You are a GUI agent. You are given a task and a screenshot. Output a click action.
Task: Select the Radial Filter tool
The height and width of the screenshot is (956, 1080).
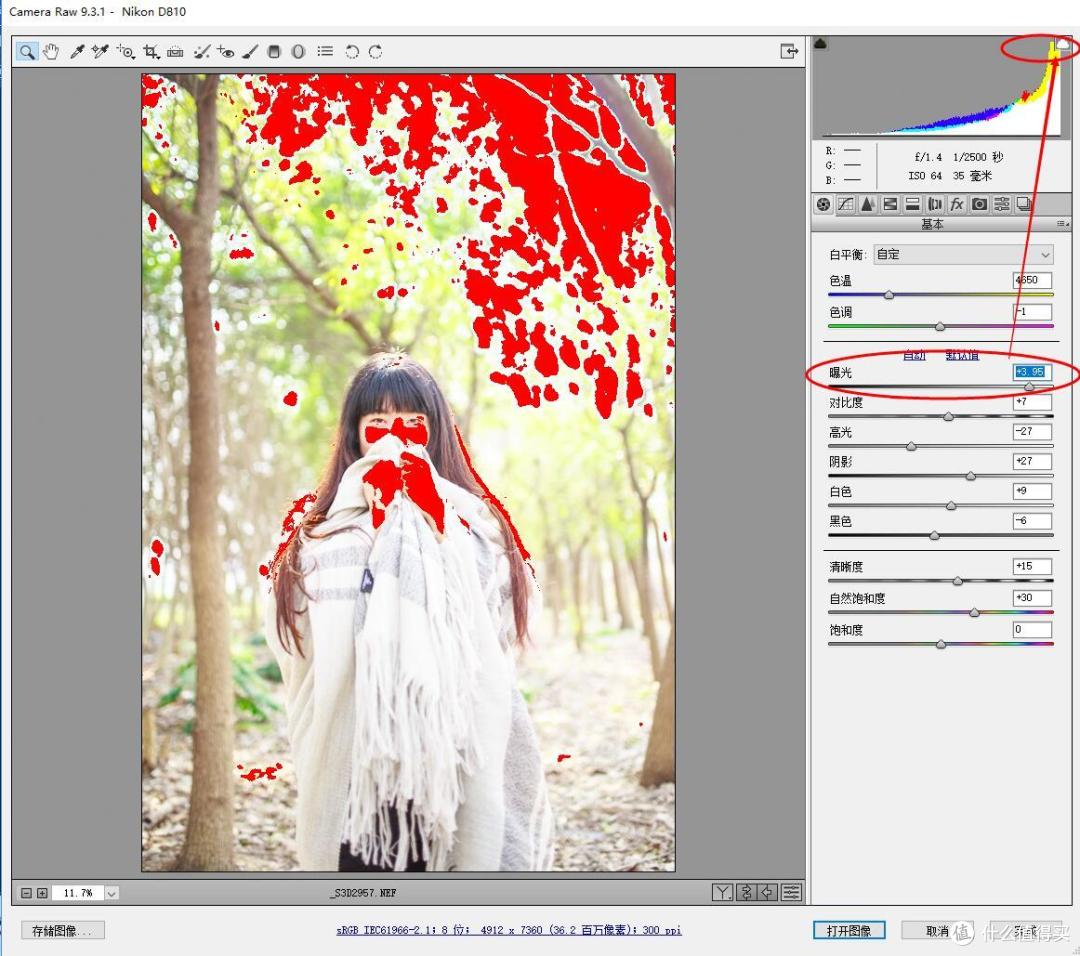coord(298,52)
